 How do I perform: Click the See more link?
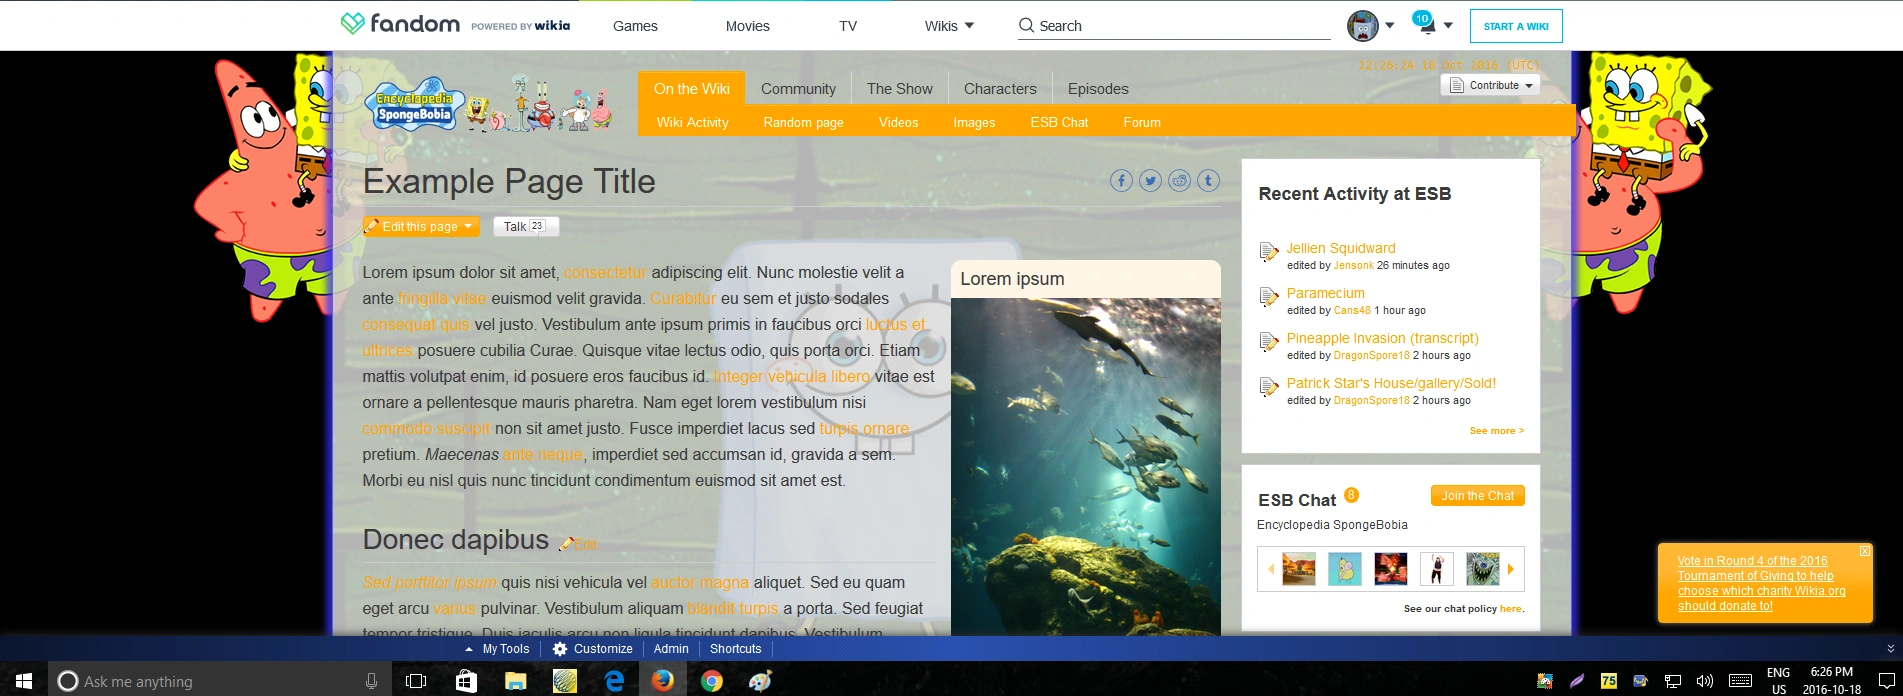(1497, 430)
